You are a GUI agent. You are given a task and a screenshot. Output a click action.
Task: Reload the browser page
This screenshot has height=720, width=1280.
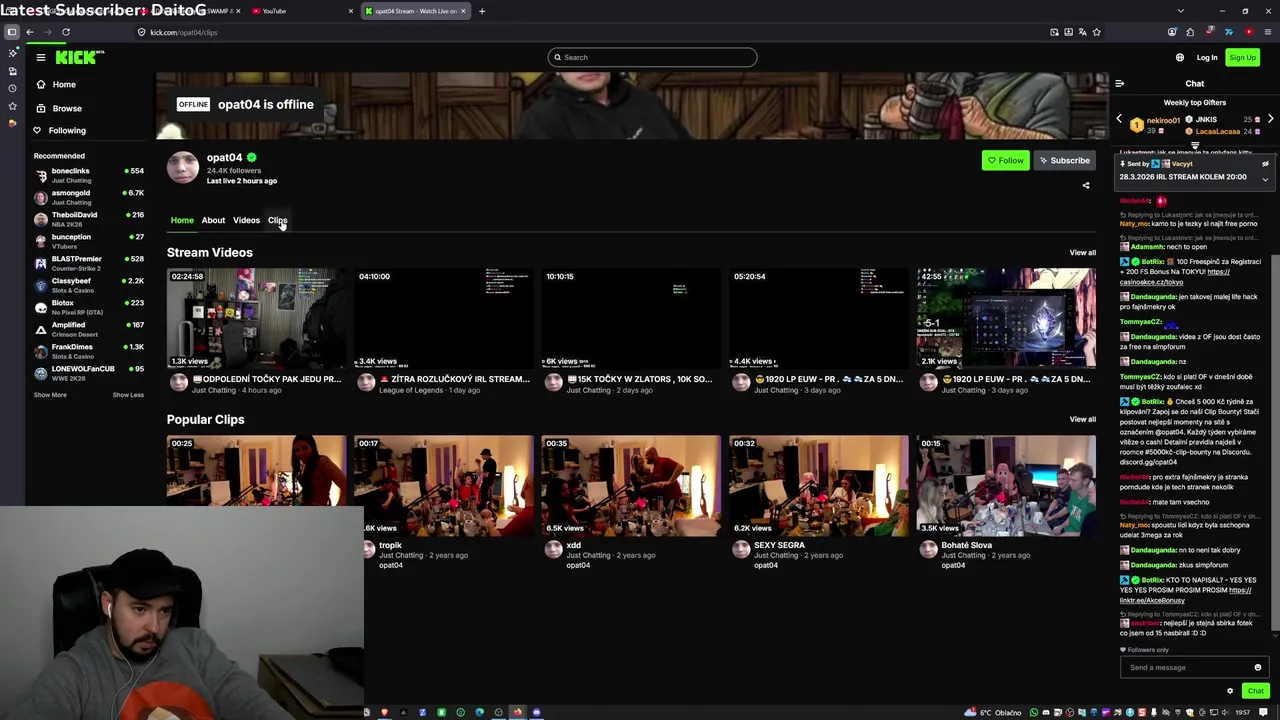click(66, 32)
